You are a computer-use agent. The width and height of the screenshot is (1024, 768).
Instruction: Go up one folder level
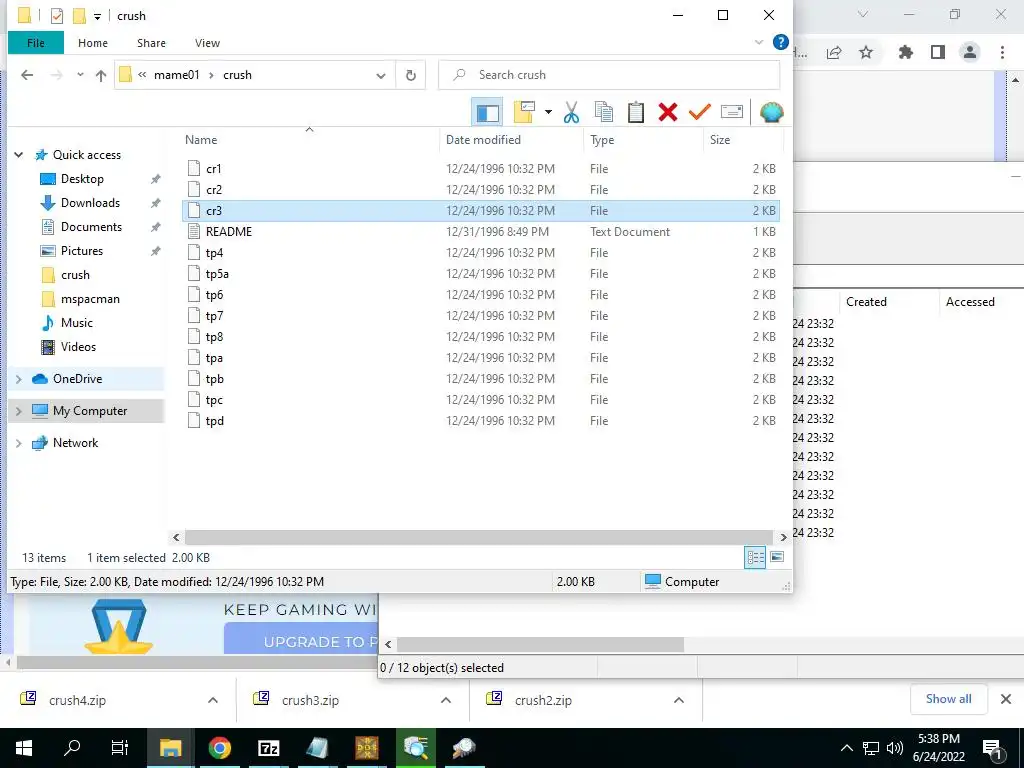(x=101, y=75)
